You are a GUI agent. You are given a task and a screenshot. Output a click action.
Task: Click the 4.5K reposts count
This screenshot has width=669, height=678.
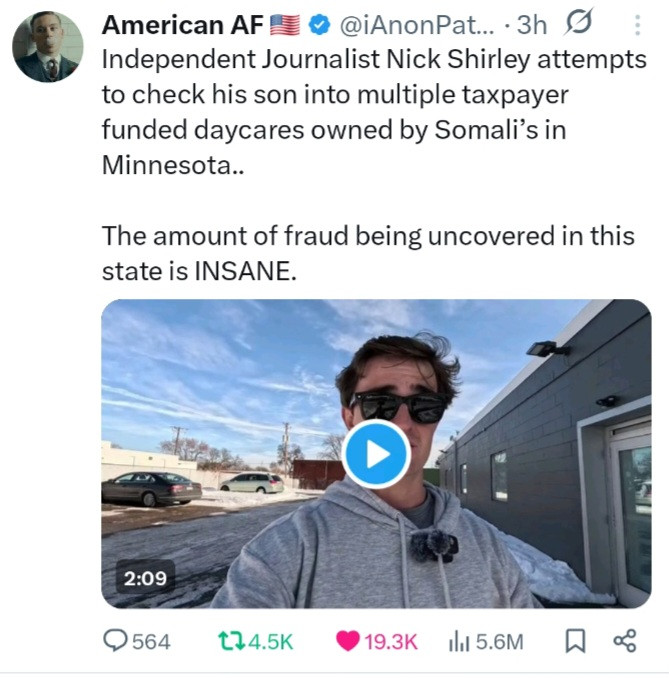pos(268,641)
